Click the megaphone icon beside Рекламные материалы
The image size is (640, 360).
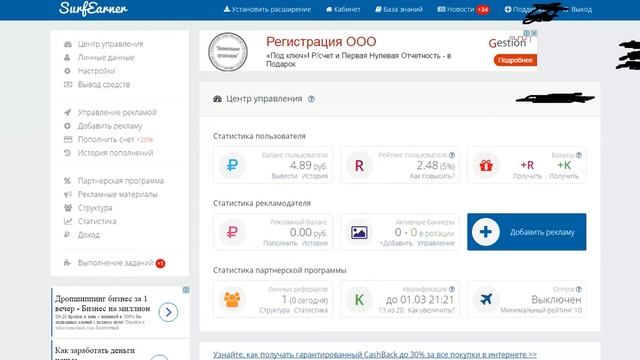point(68,194)
